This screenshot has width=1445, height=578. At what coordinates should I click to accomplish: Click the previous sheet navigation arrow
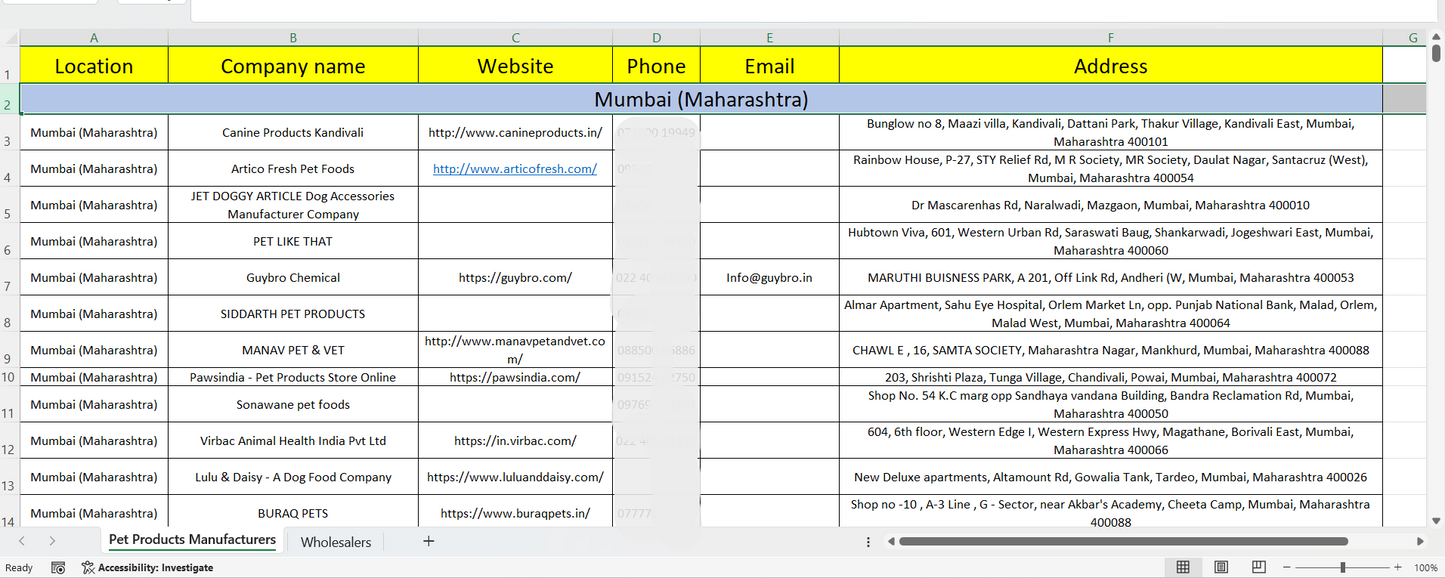click(x=22, y=541)
